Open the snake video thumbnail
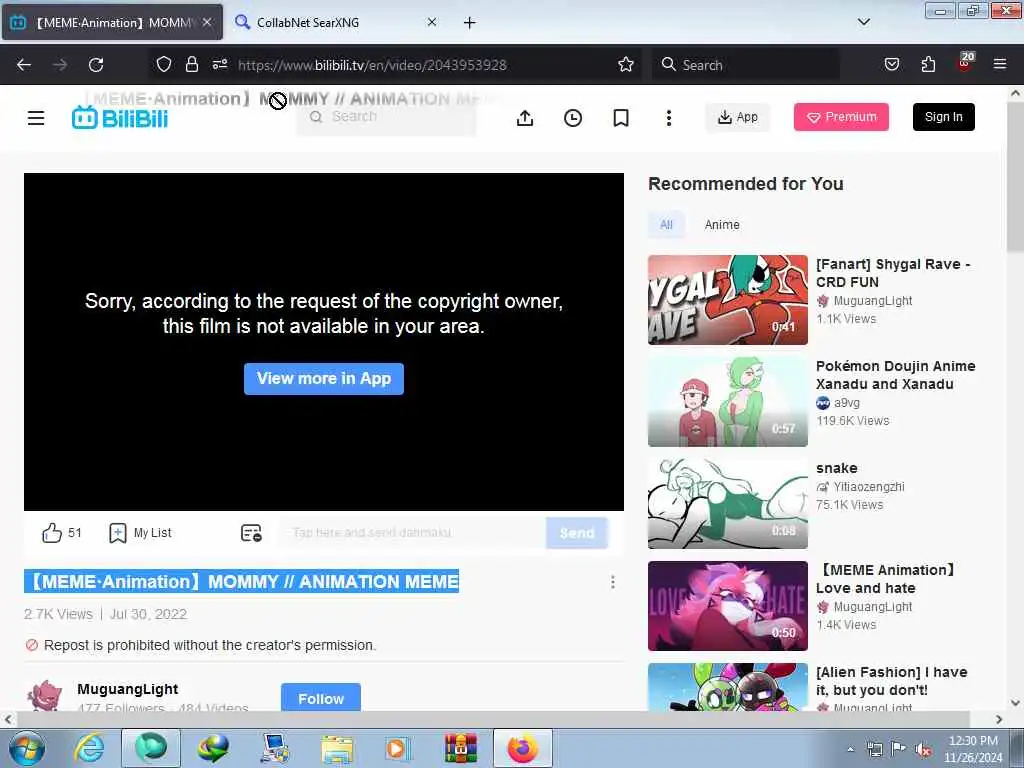The height and width of the screenshot is (768, 1024). 728,504
